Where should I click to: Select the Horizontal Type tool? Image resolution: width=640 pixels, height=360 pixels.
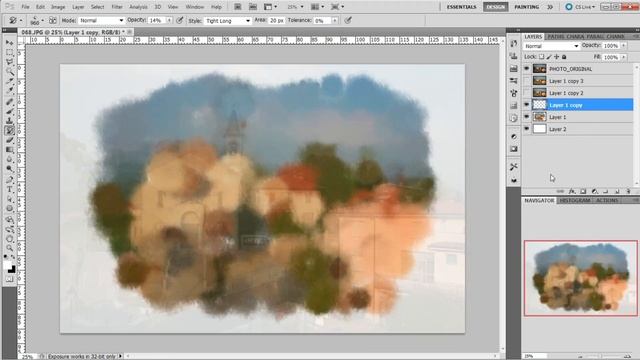10,189
